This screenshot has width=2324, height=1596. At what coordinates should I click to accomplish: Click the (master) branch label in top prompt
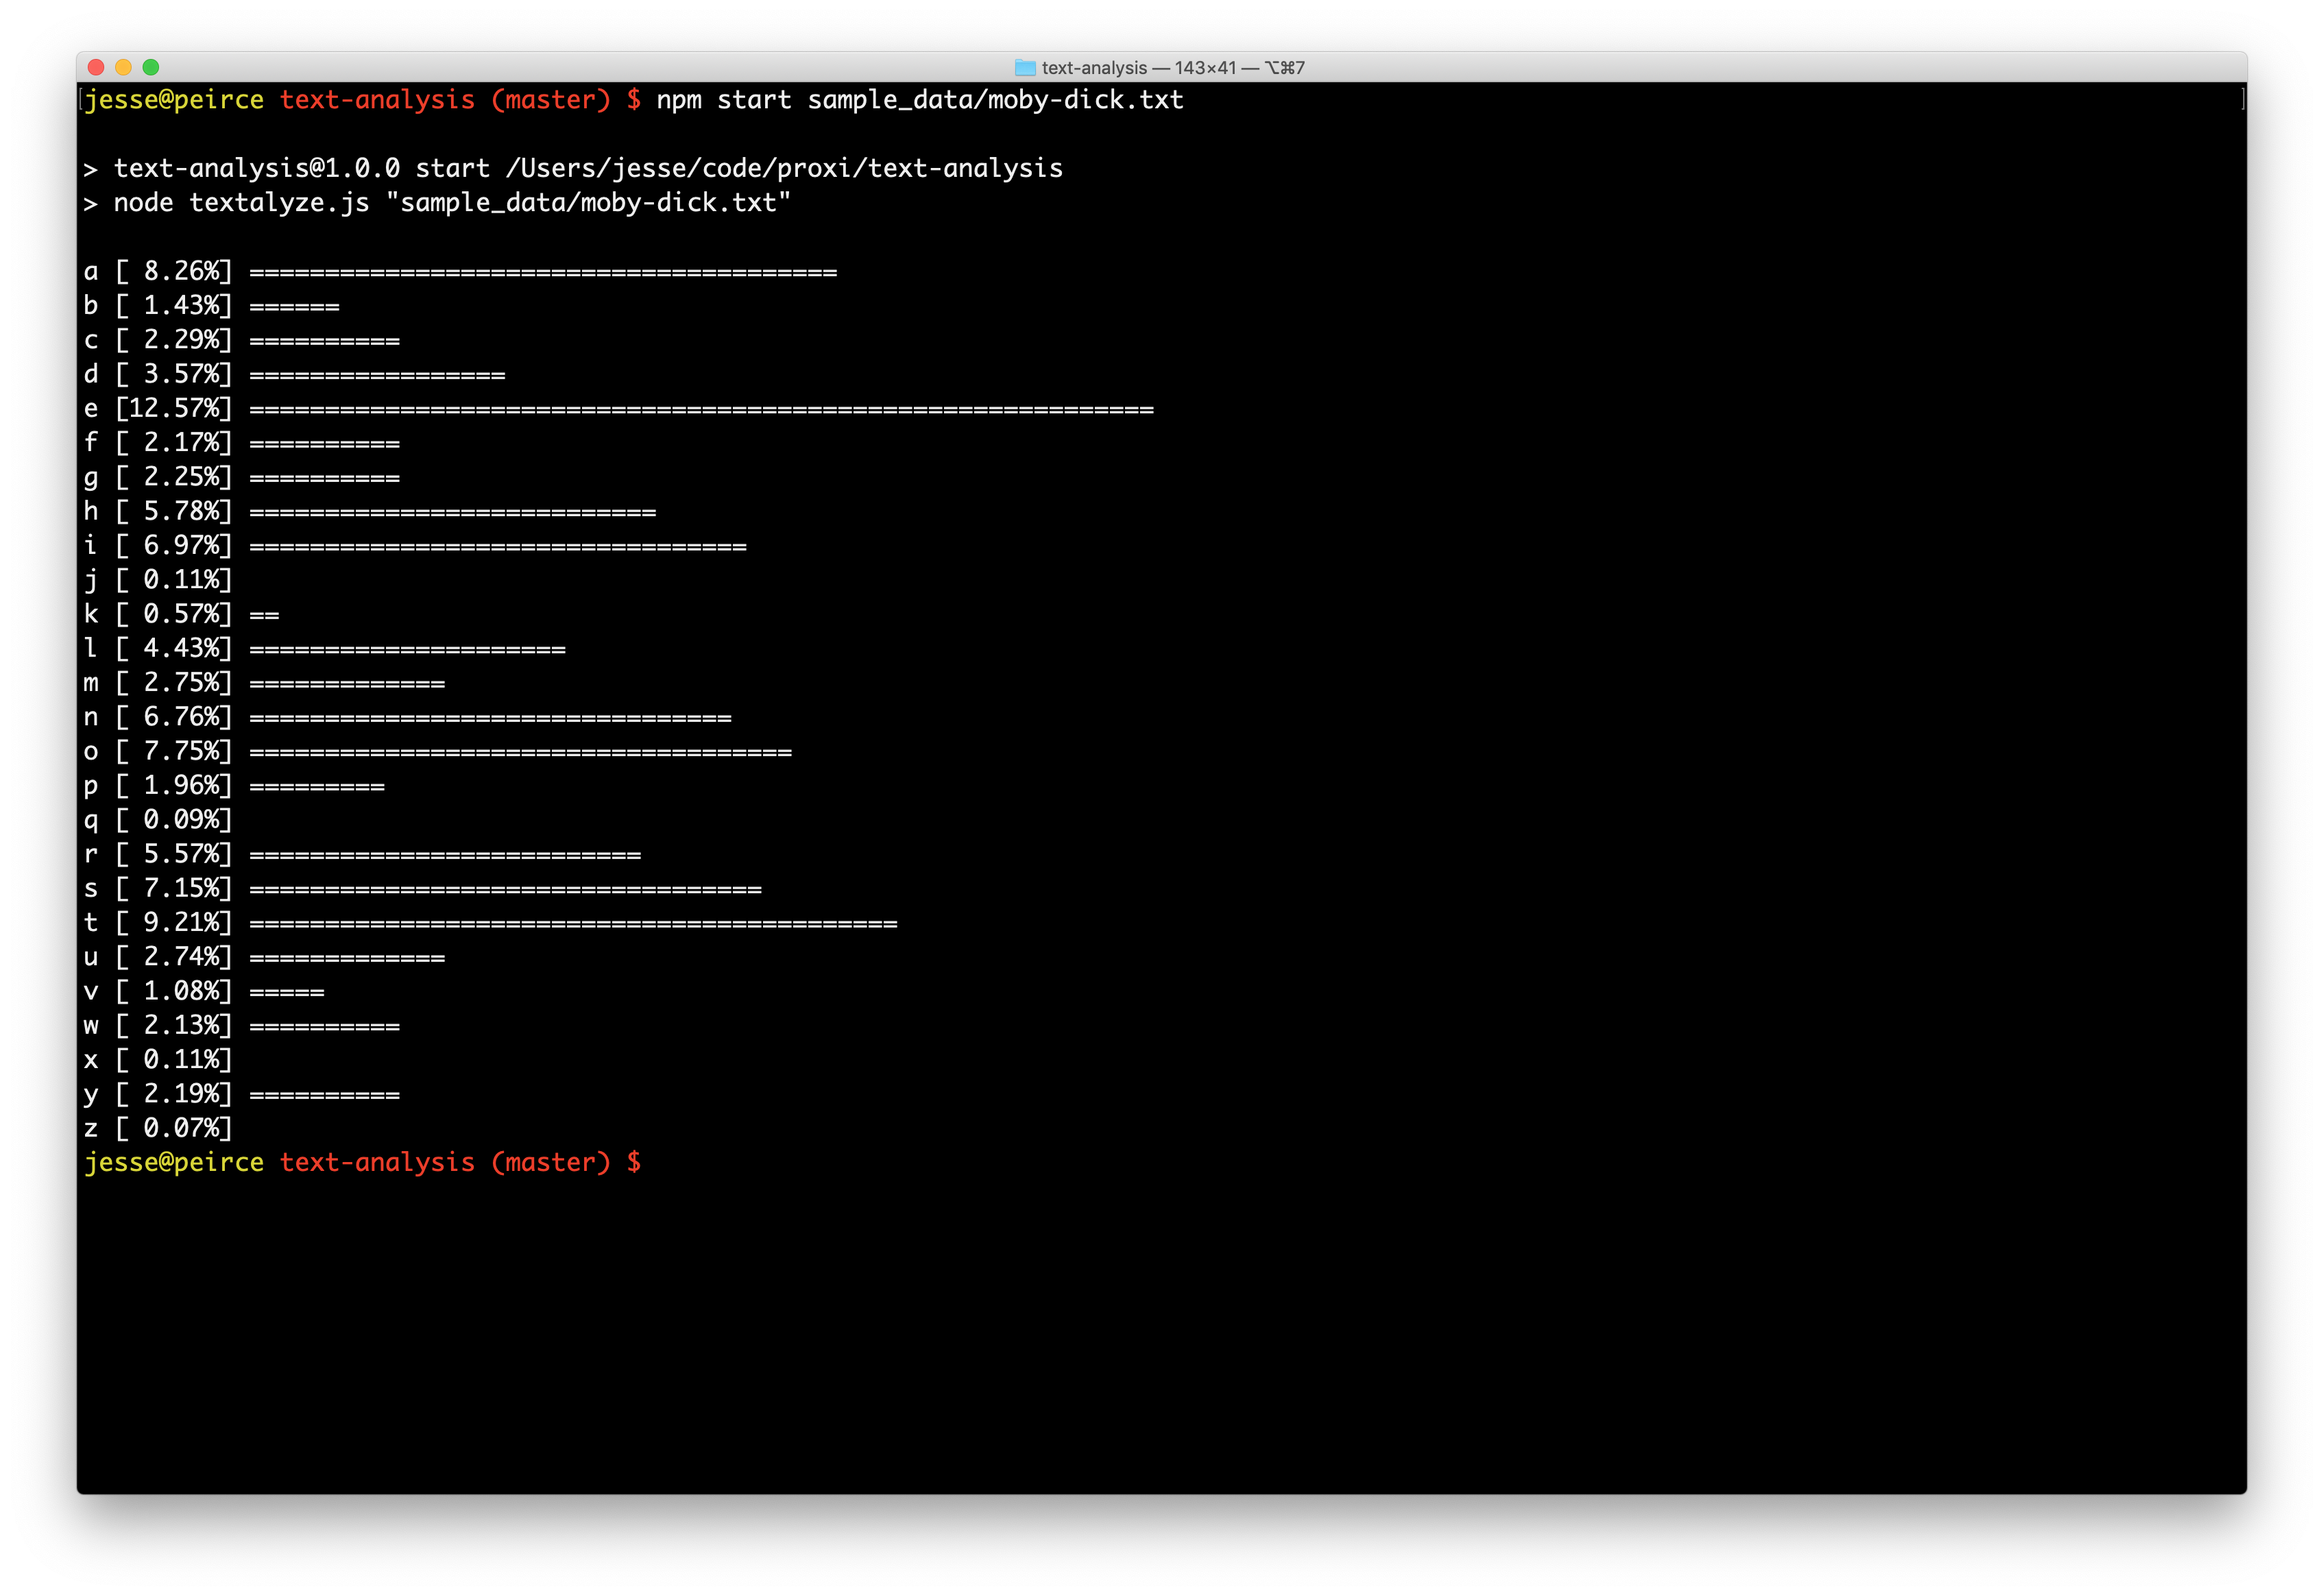click(550, 100)
